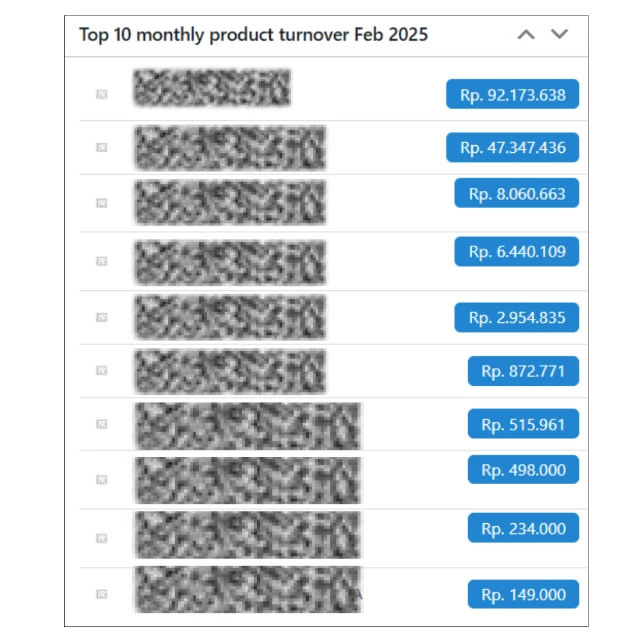Select the image icon in the Rp. 8.060.663 row
Viewport: 640px width, 640px height.
pos(101,202)
